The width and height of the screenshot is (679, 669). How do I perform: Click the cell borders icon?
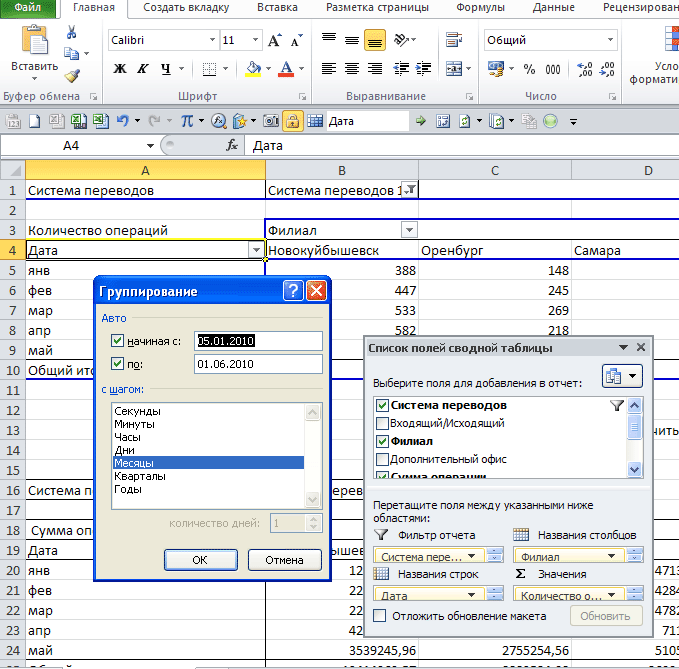209,69
